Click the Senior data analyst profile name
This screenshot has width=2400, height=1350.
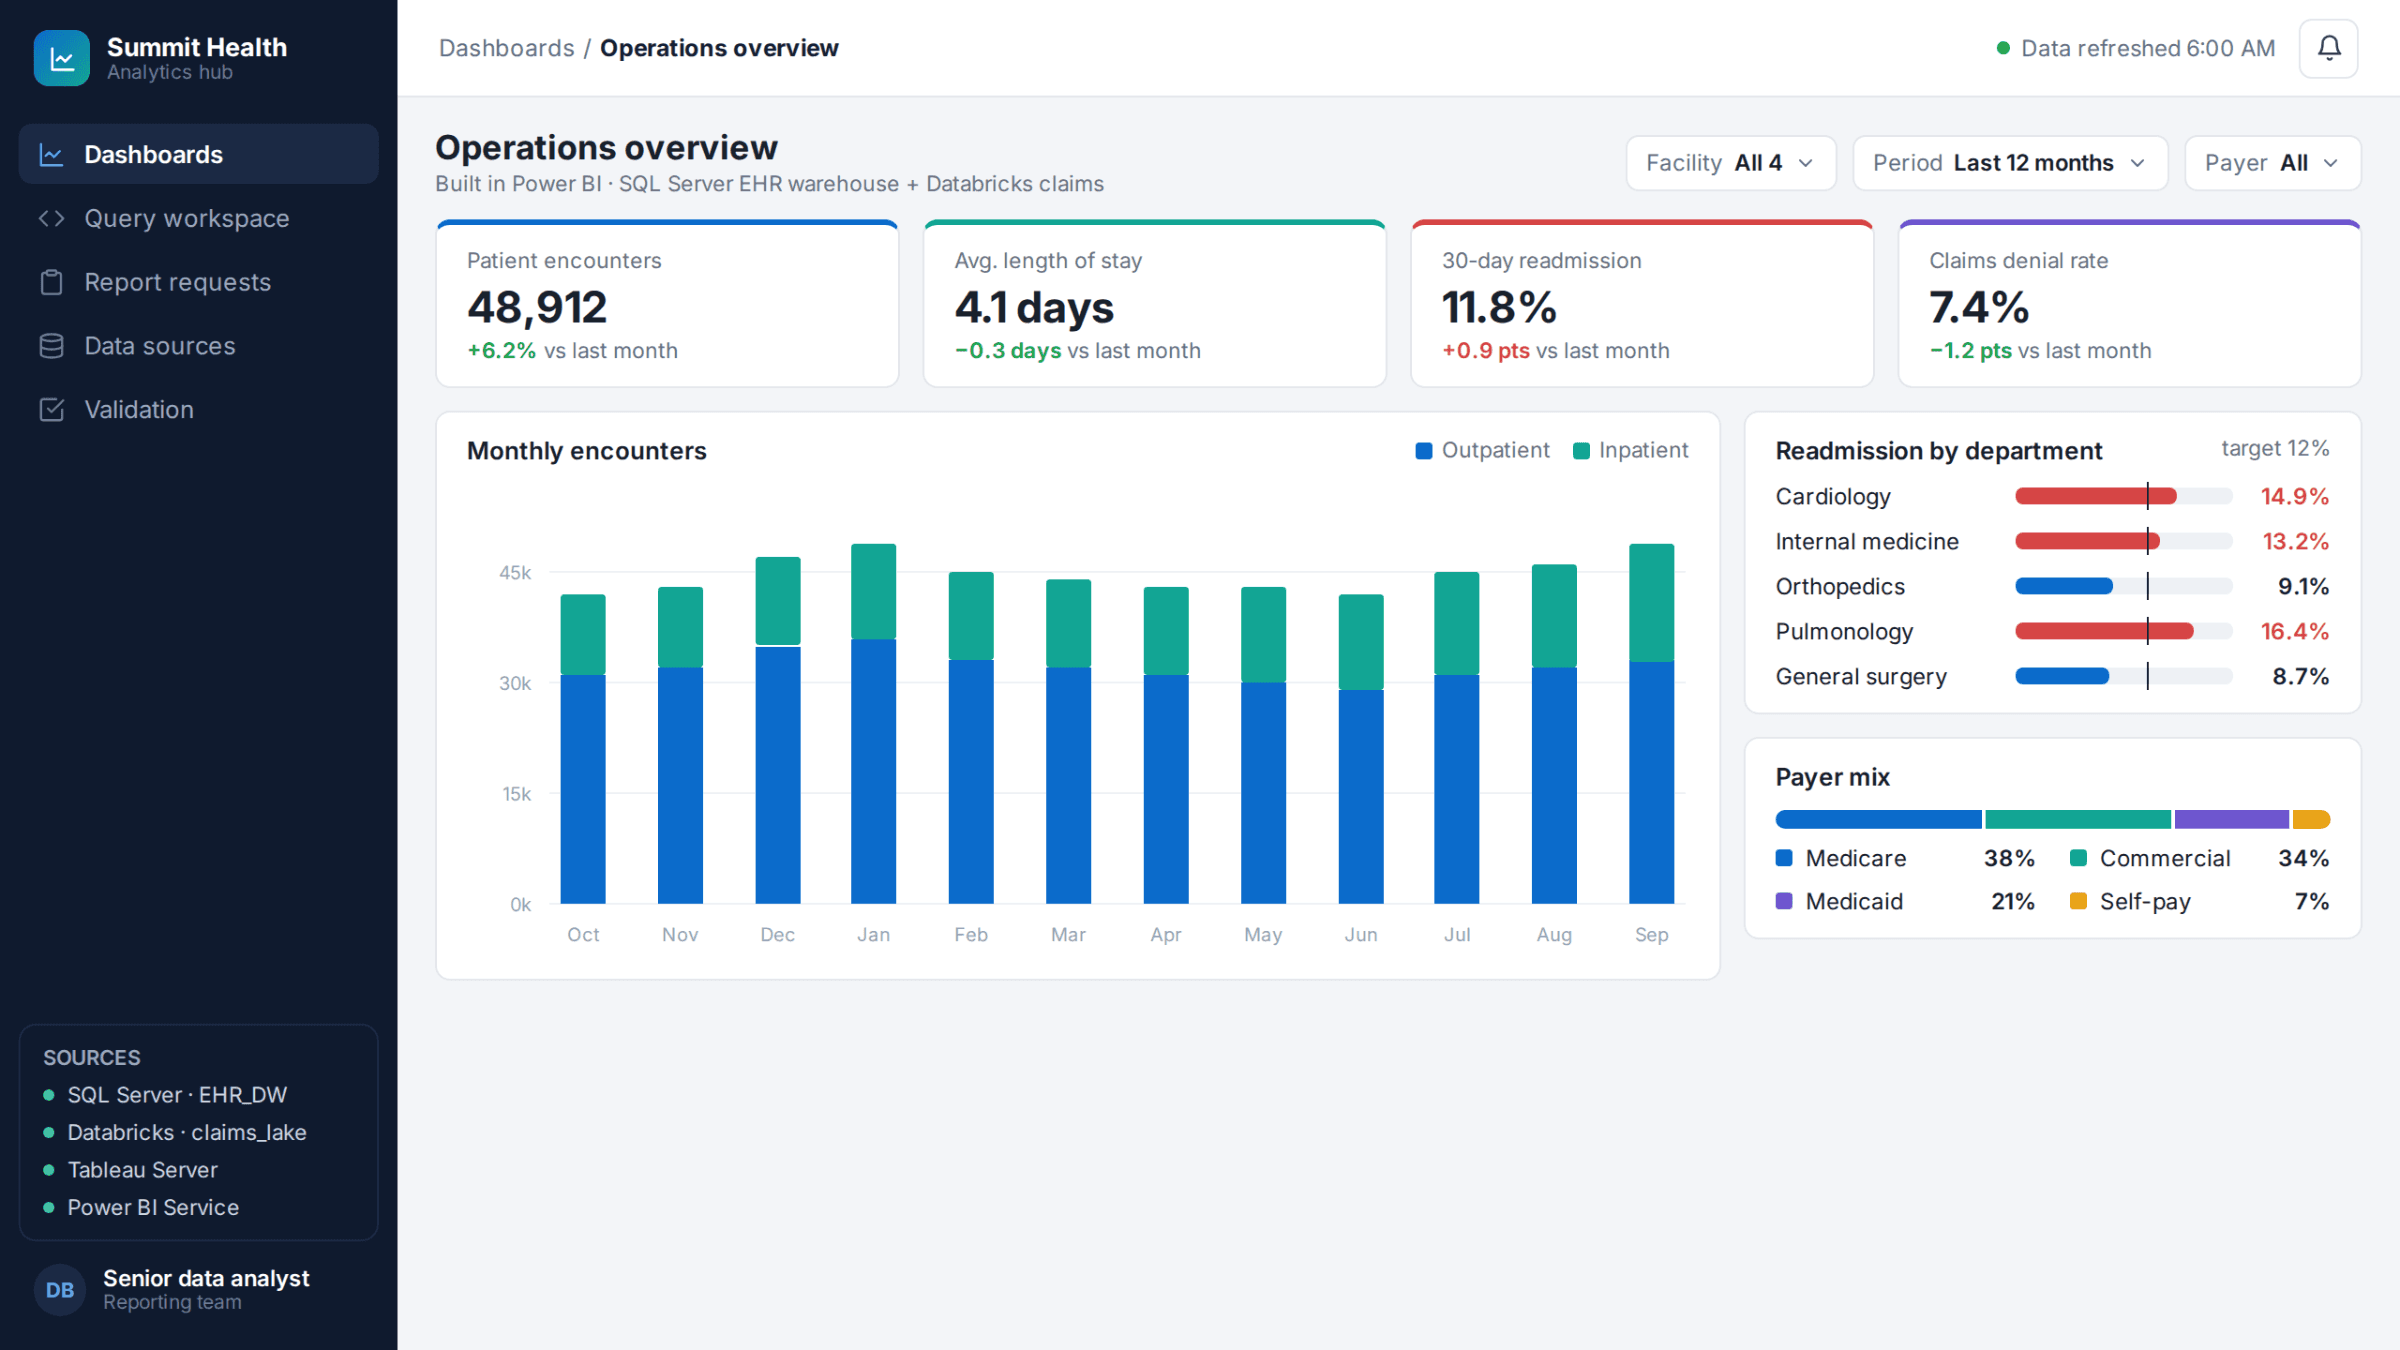click(x=206, y=1278)
